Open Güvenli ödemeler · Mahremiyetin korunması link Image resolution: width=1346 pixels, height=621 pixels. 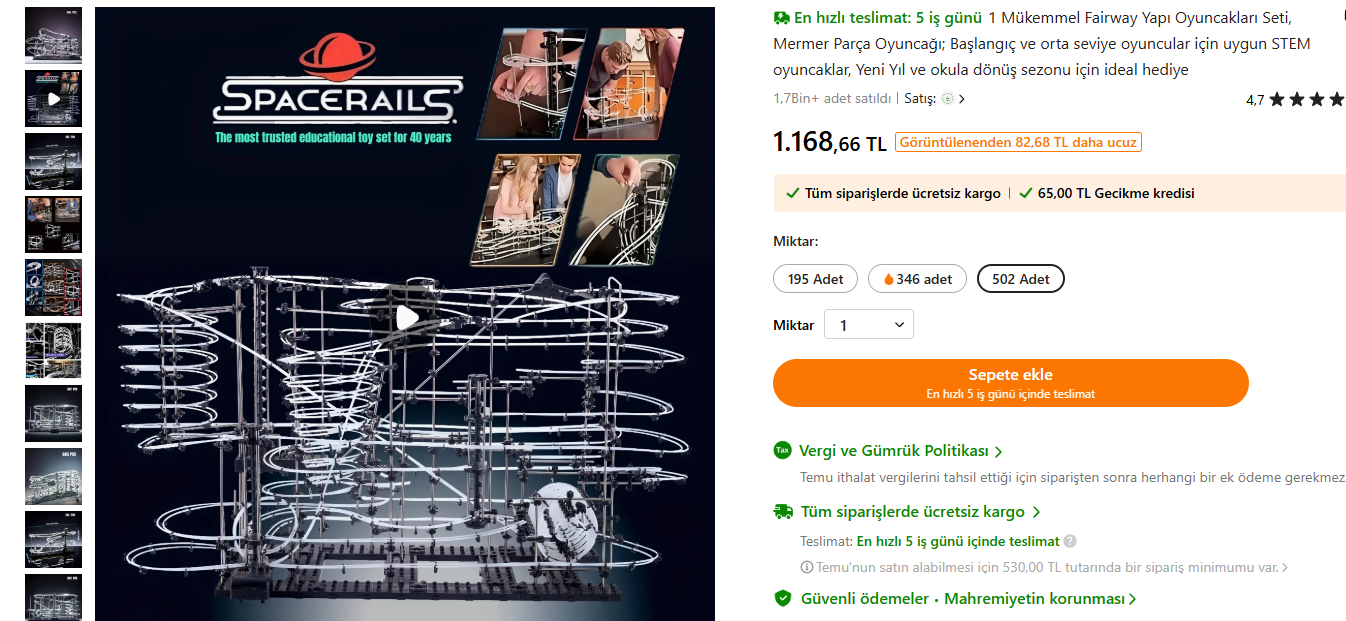(x=968, y=599)
